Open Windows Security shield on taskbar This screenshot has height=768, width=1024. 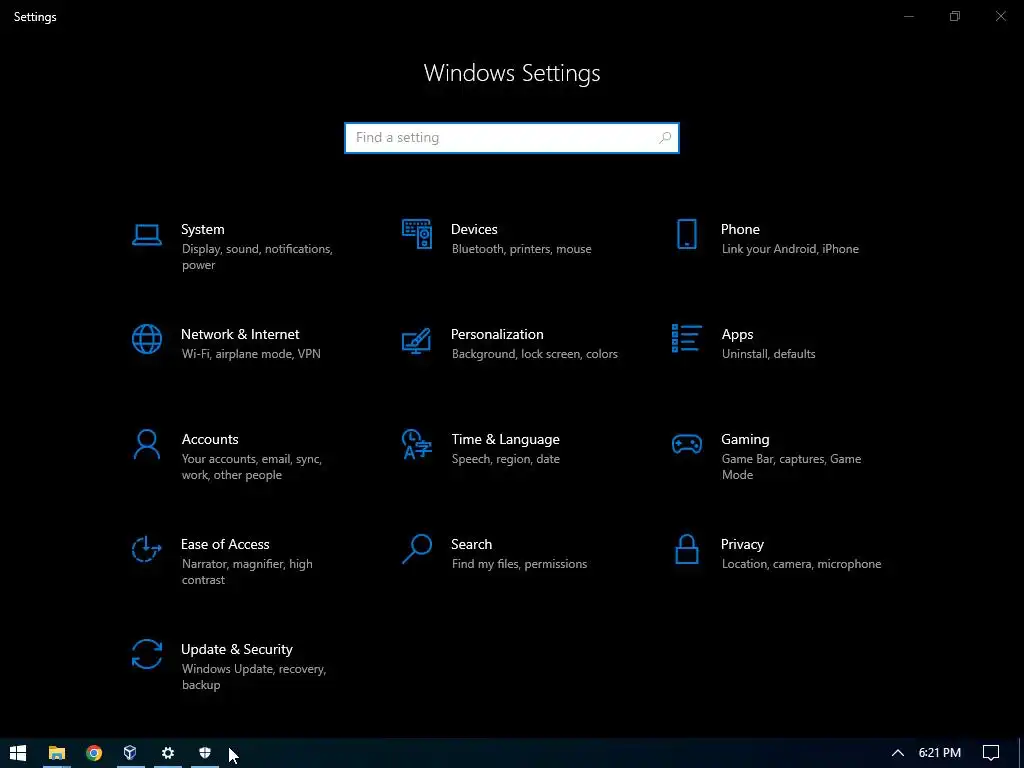(204, 753)
